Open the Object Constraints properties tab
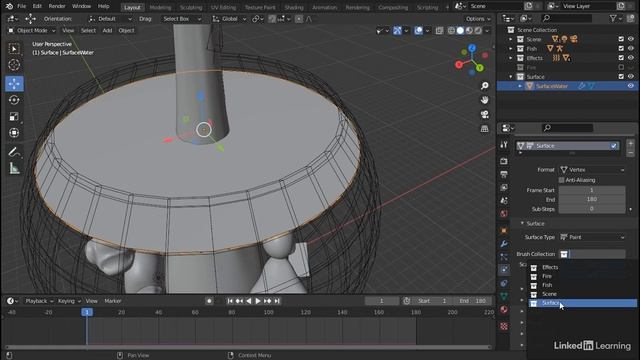Viewport: 640px width, 360px height. click(x=504, y=283)
